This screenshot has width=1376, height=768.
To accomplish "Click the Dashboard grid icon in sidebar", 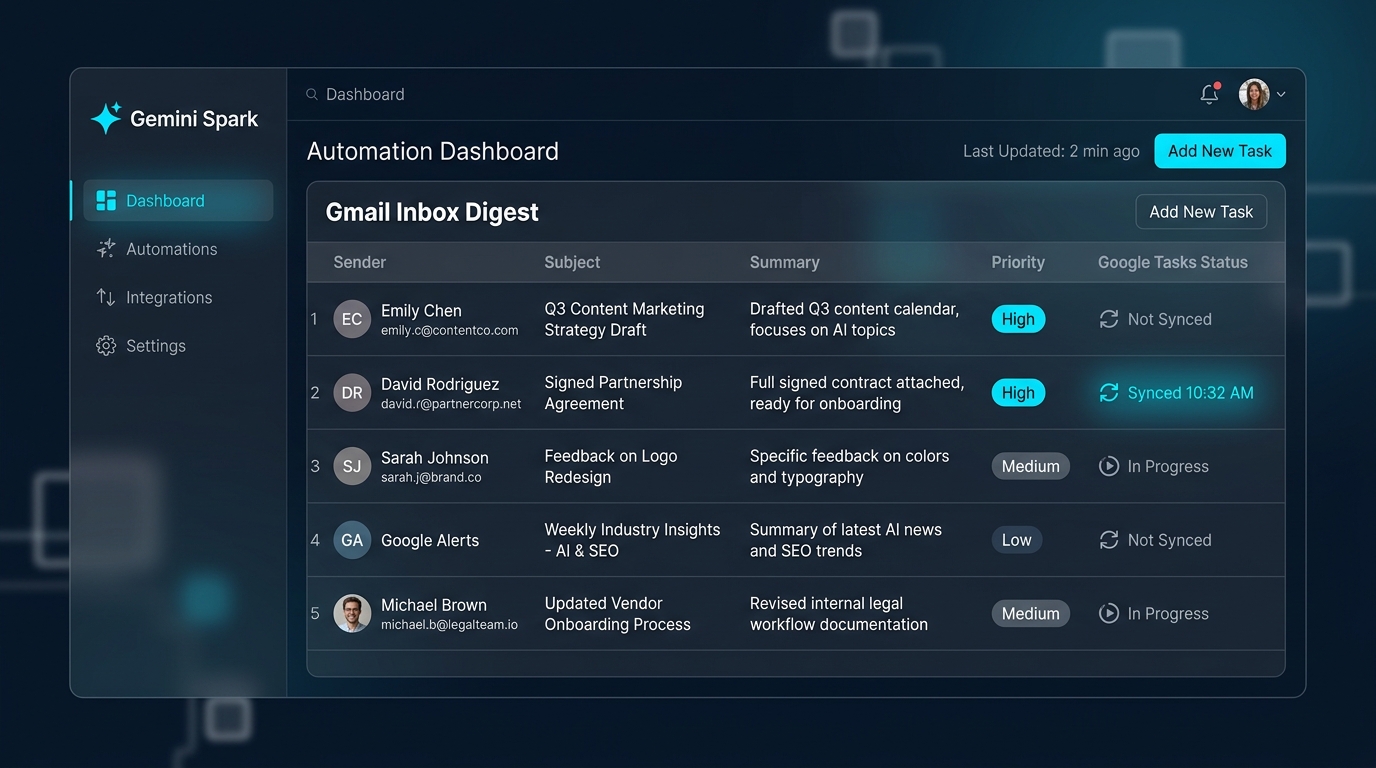I will pos(106,201).
